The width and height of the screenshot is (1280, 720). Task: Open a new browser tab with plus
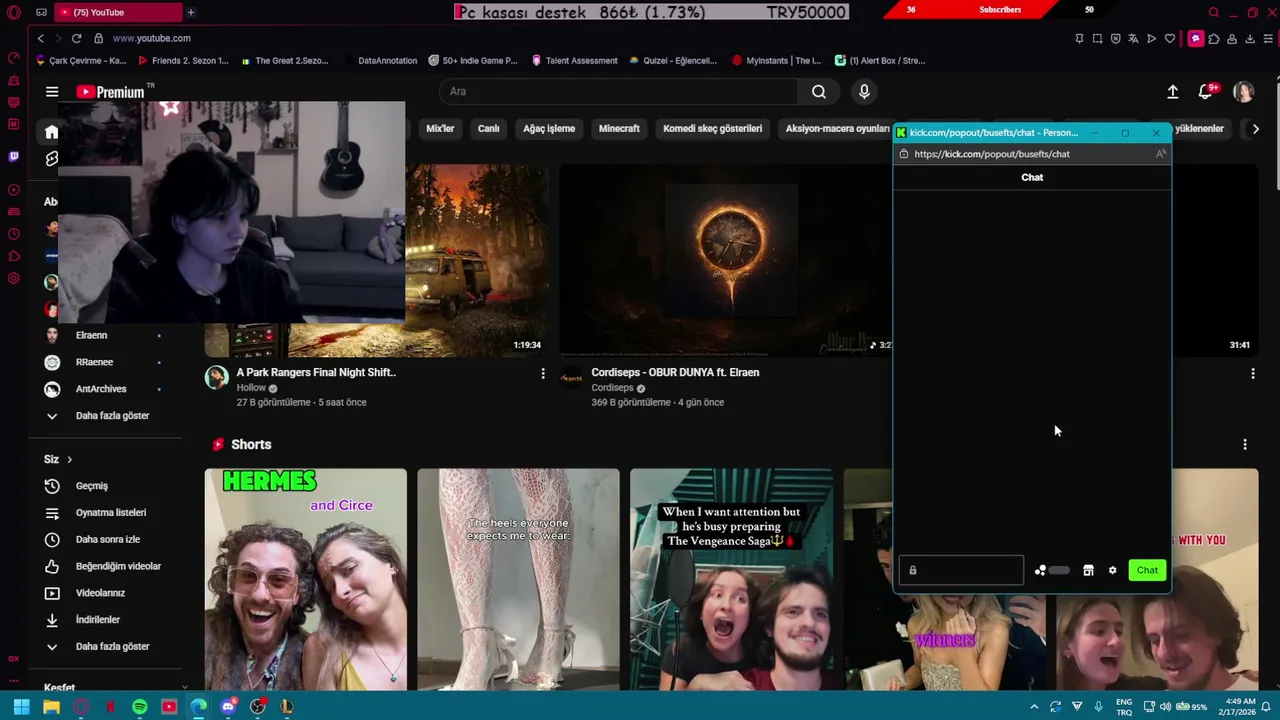click(191, 12)
